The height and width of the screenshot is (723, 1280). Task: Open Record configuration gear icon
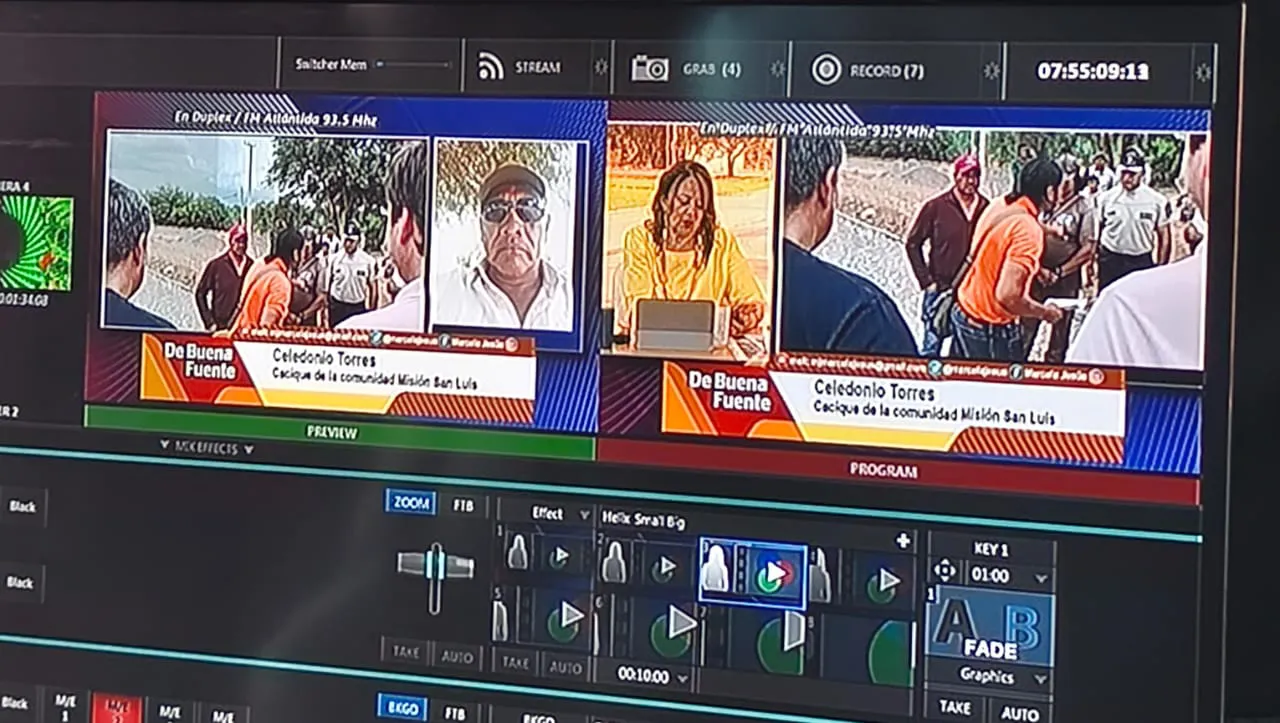[x=991, y=70]
